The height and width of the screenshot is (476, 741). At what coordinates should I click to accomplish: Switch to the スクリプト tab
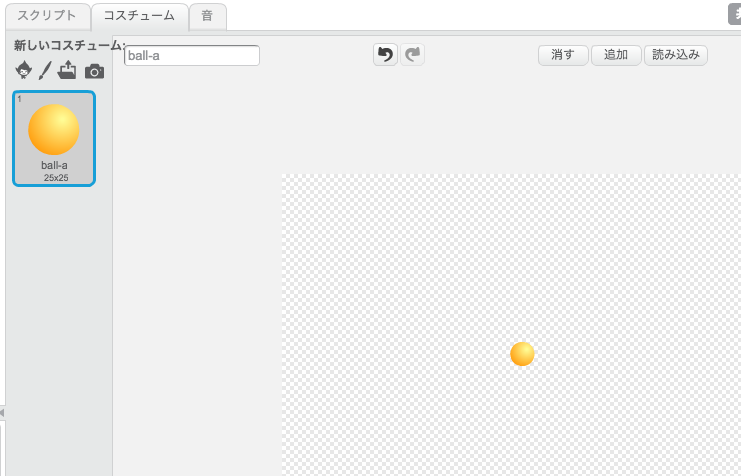[46, 16]
